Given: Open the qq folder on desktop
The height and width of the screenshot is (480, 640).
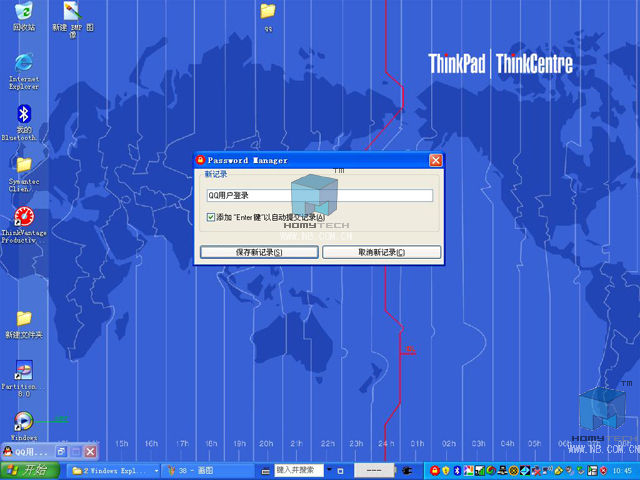Looking at the screenshot, I should (268, 12).
